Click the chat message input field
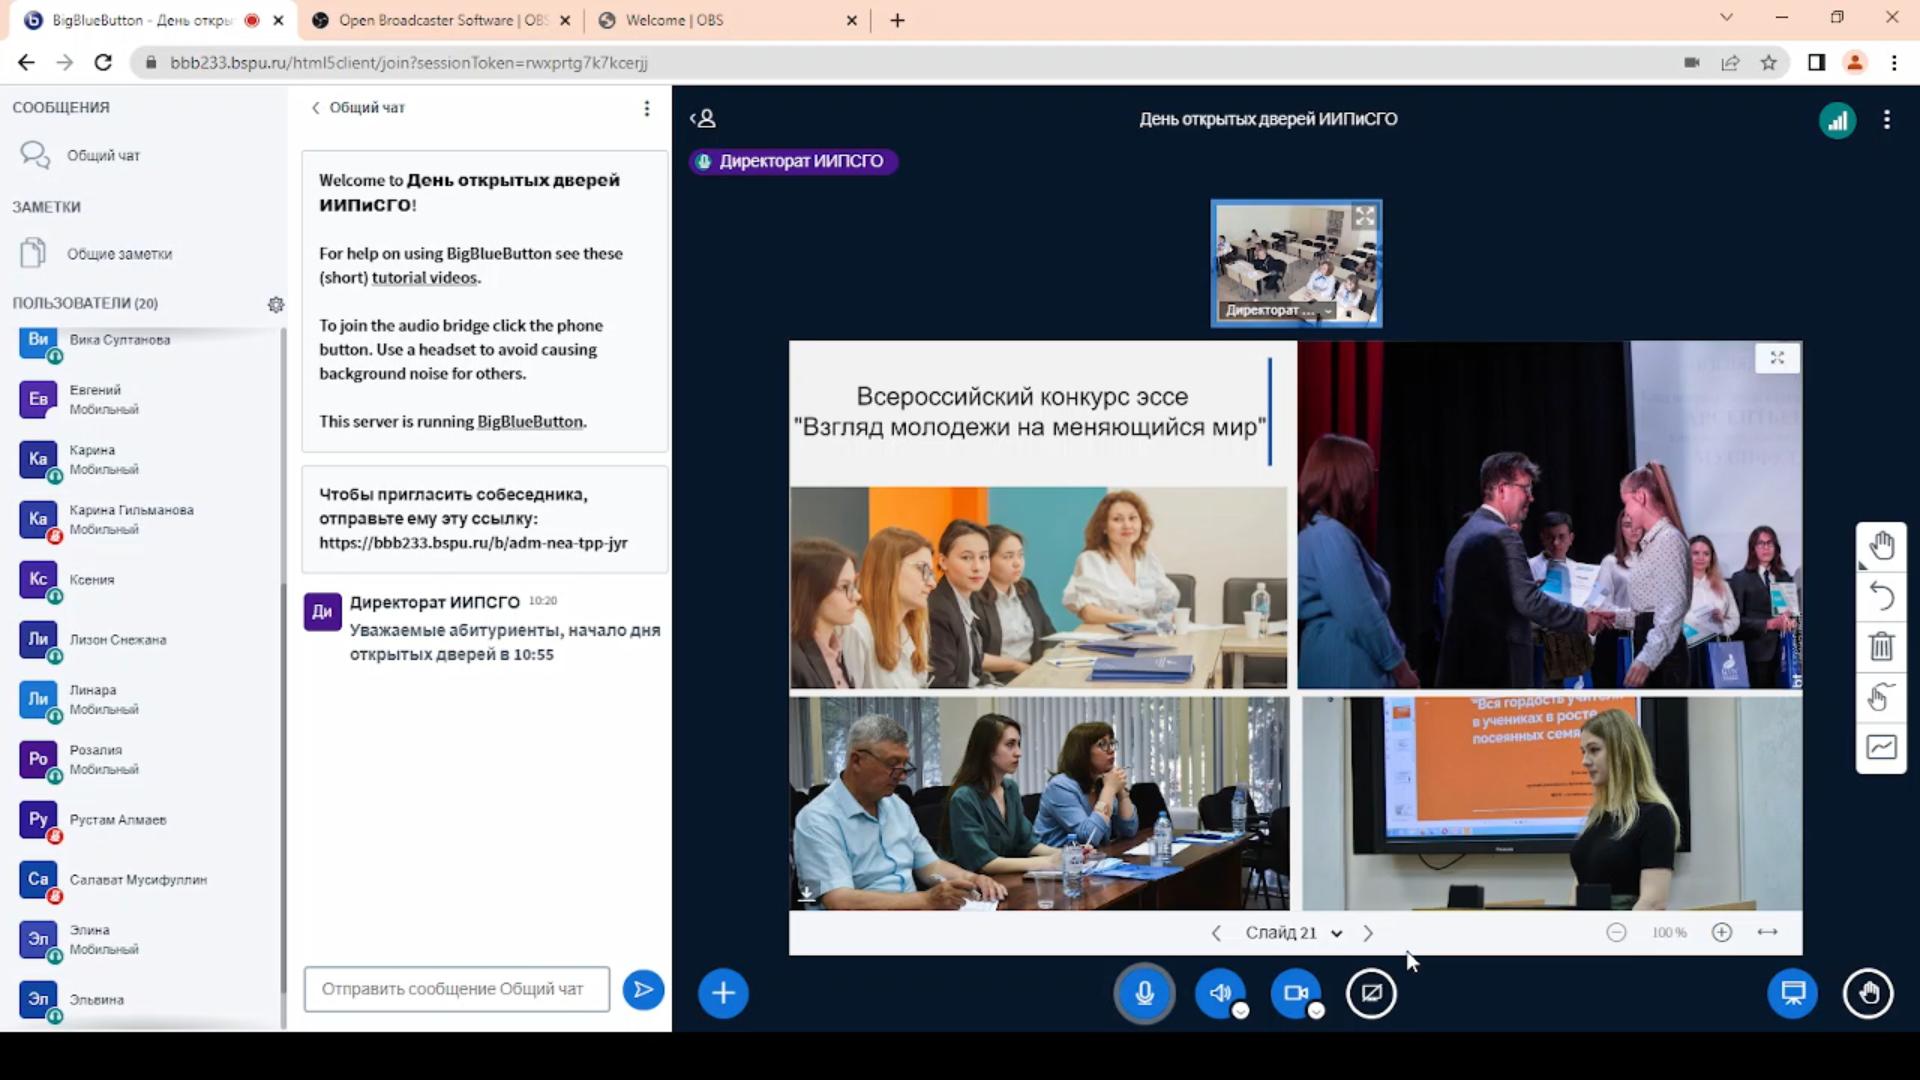Image resolution: width=1920 pixels, height=1080 pixels. 456,989
